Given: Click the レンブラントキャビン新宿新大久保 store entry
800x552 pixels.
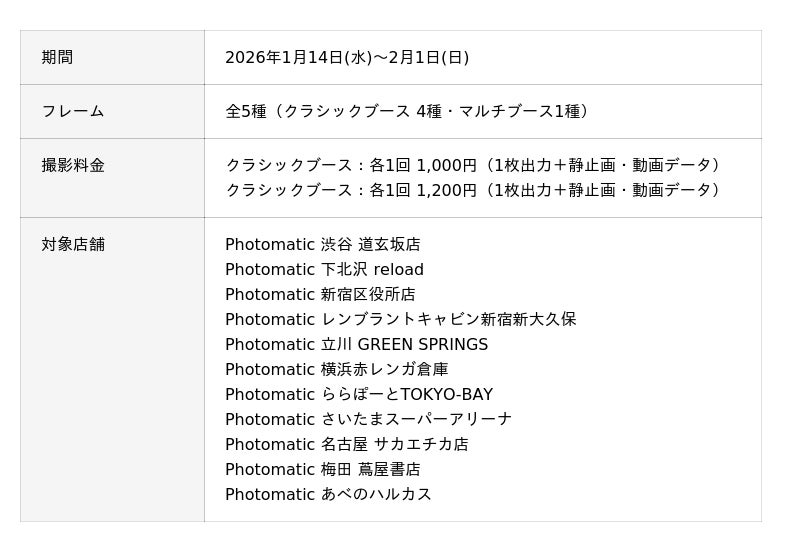Looking at the screenshot, I should tap(400, 320).
